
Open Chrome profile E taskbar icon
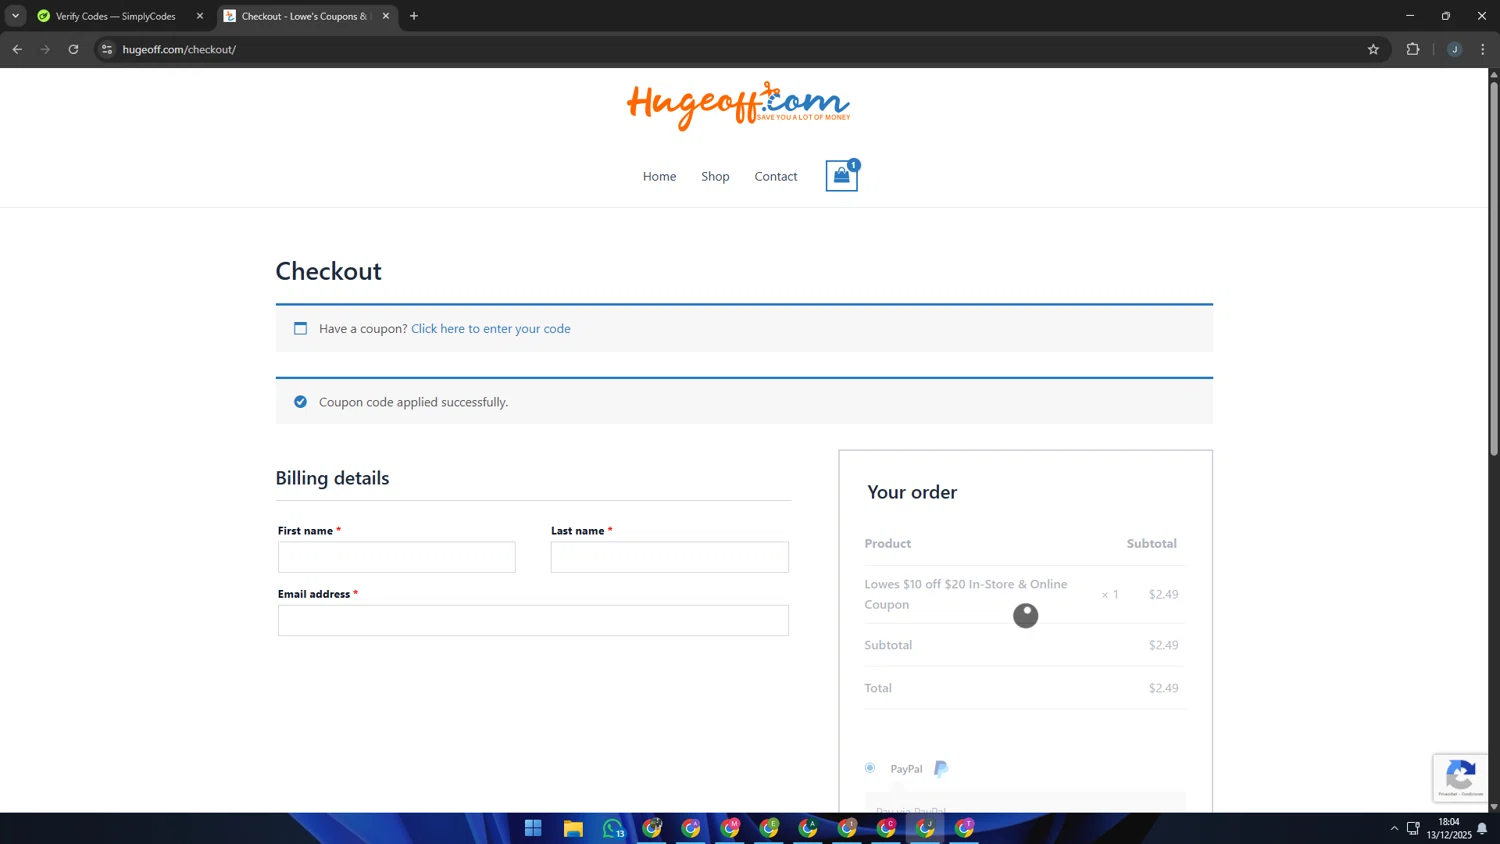pos(769,828)
